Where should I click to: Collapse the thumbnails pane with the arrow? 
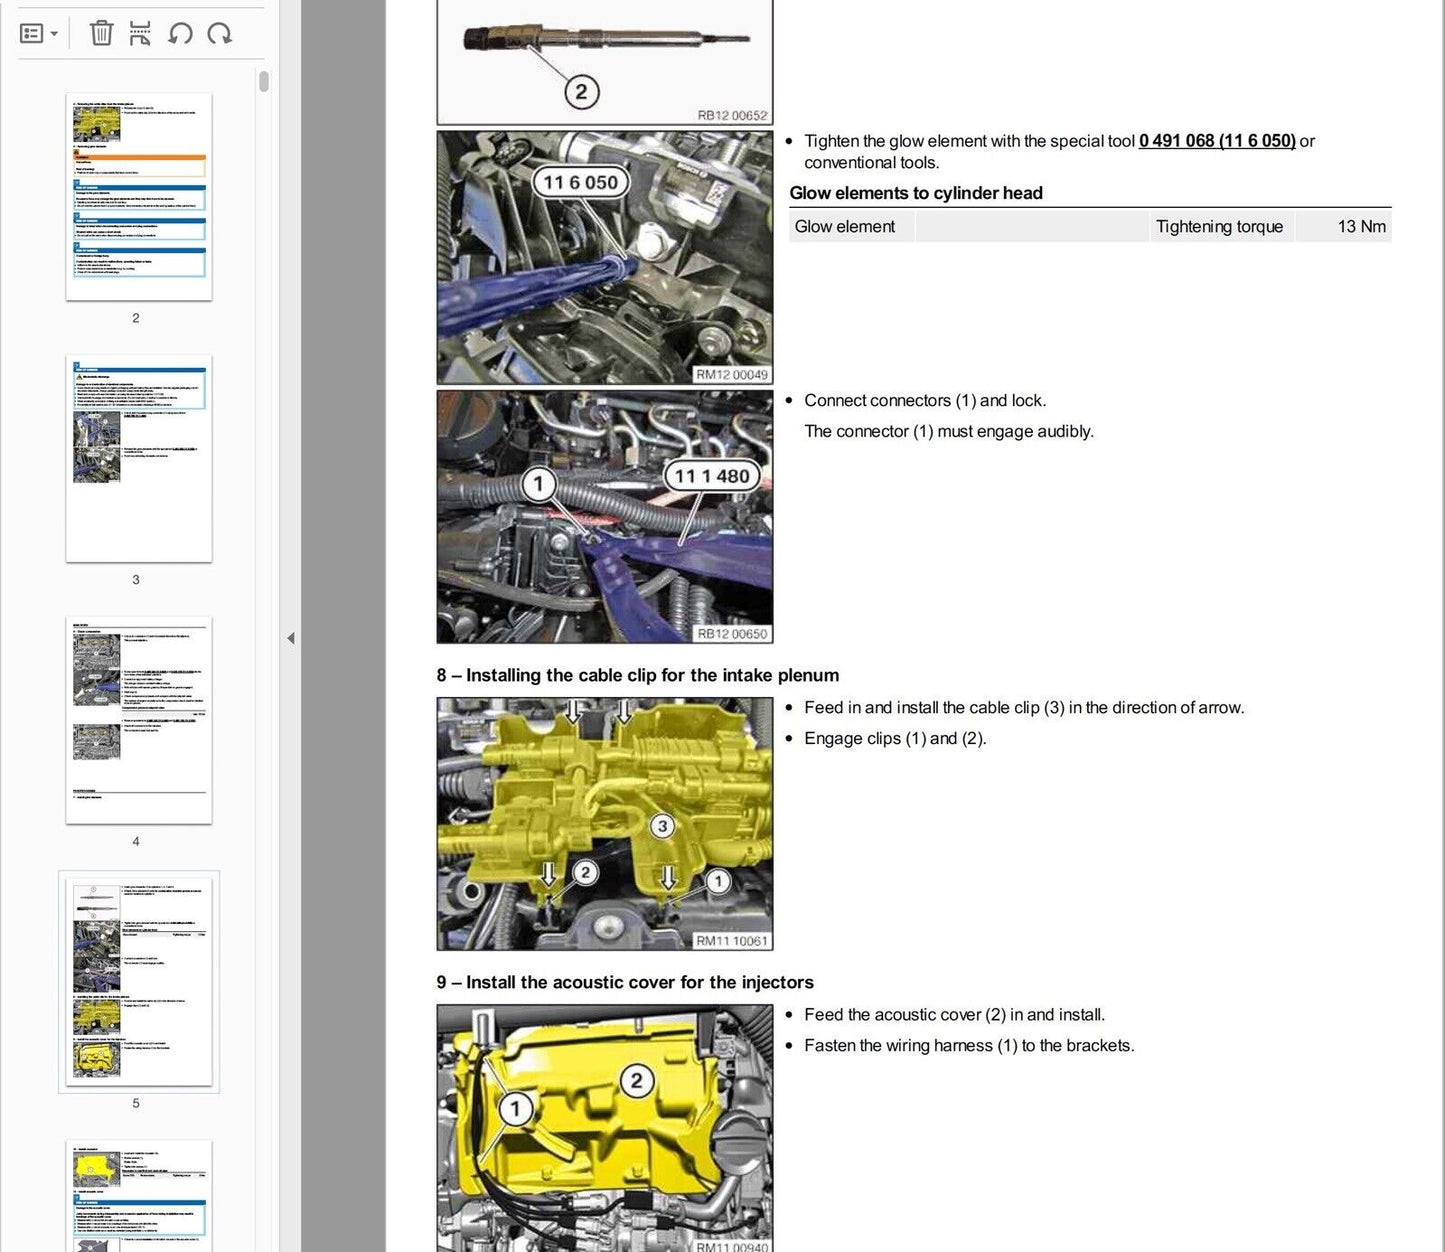coord(290,638)
